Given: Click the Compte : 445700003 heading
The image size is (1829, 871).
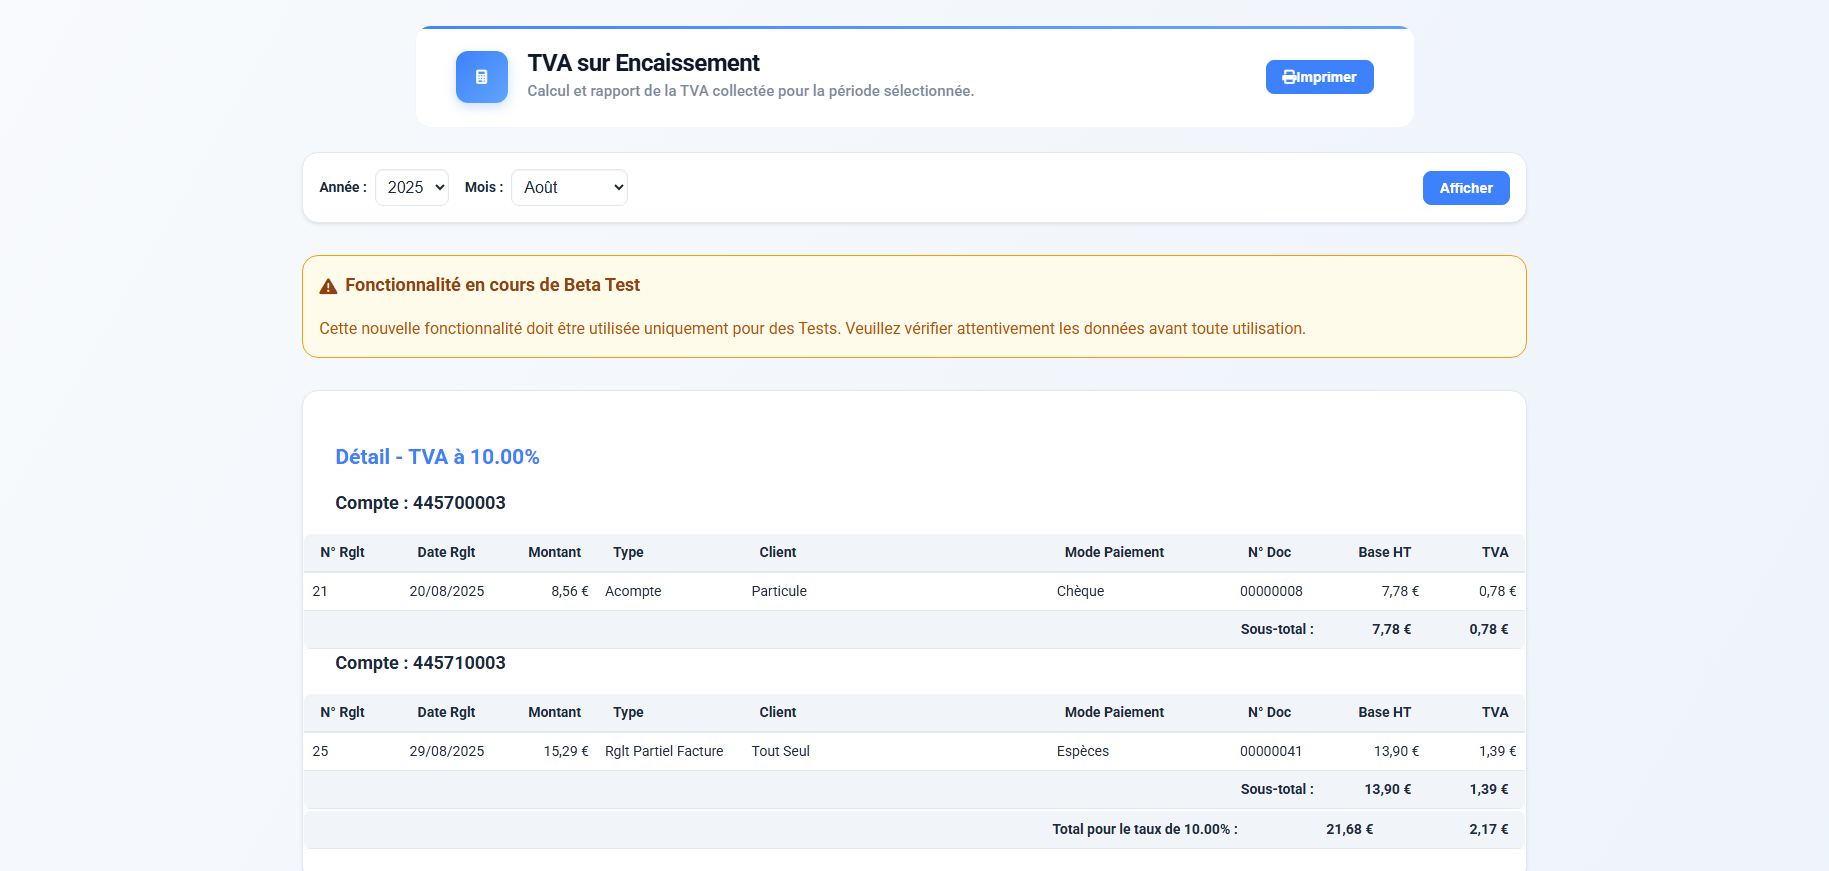Looking at the screenshot, I should 420,503.
